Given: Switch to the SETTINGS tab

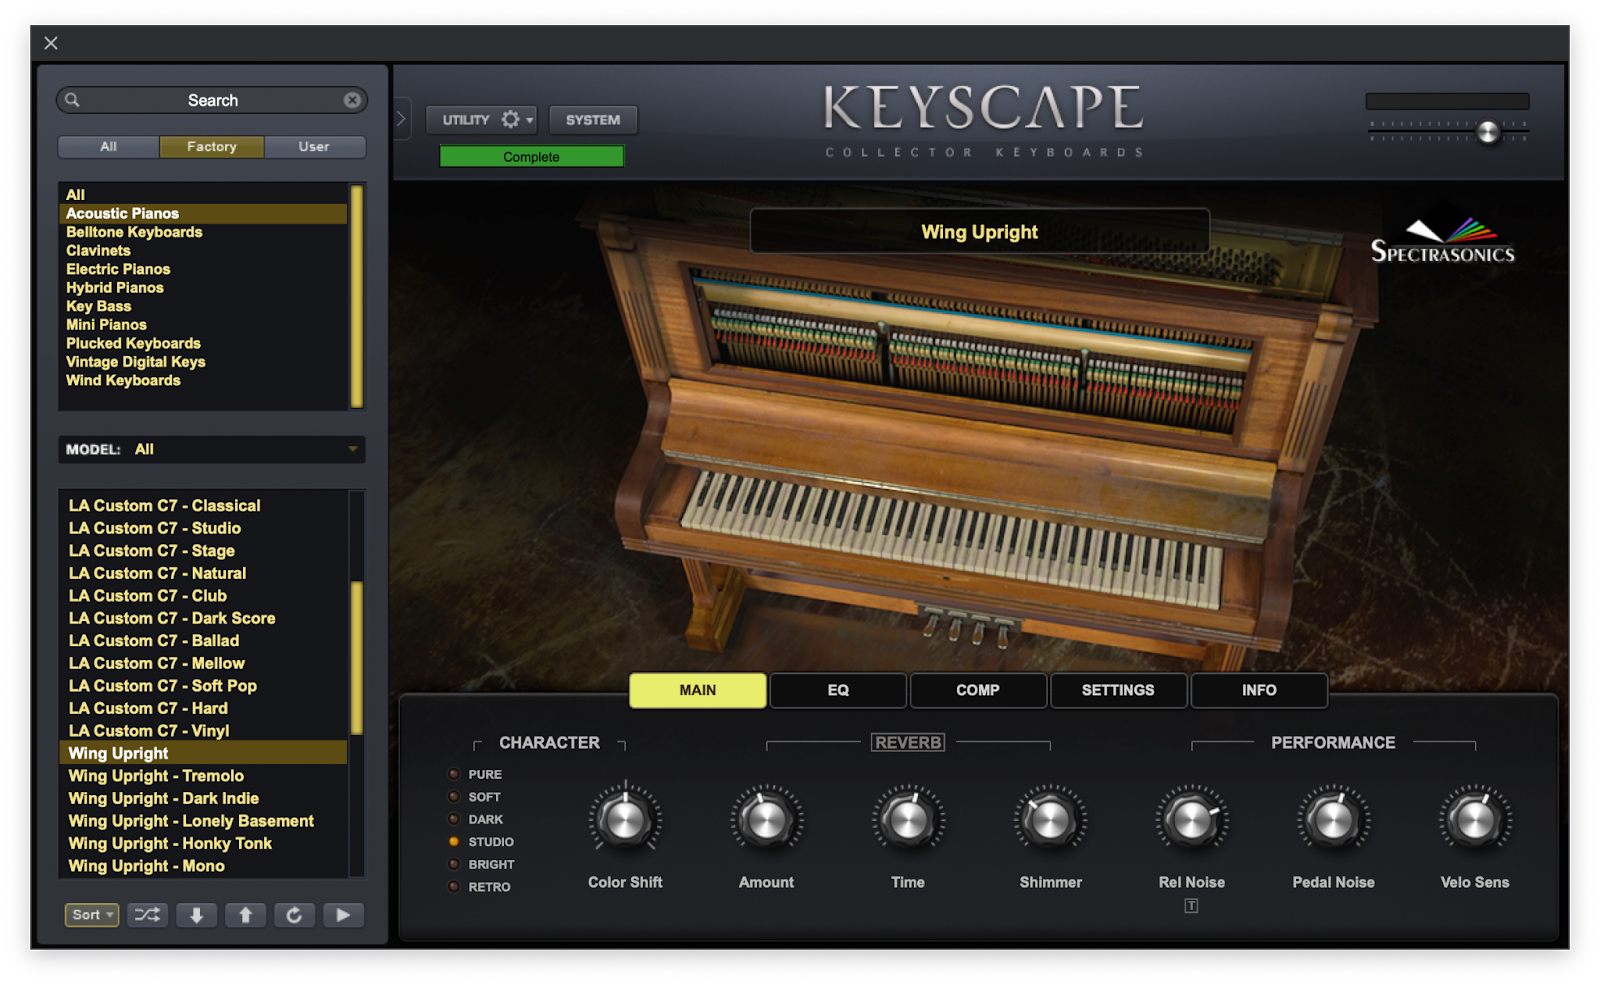Looking at the screenshot, I should pyautogui.click(x=1118, y=690).
